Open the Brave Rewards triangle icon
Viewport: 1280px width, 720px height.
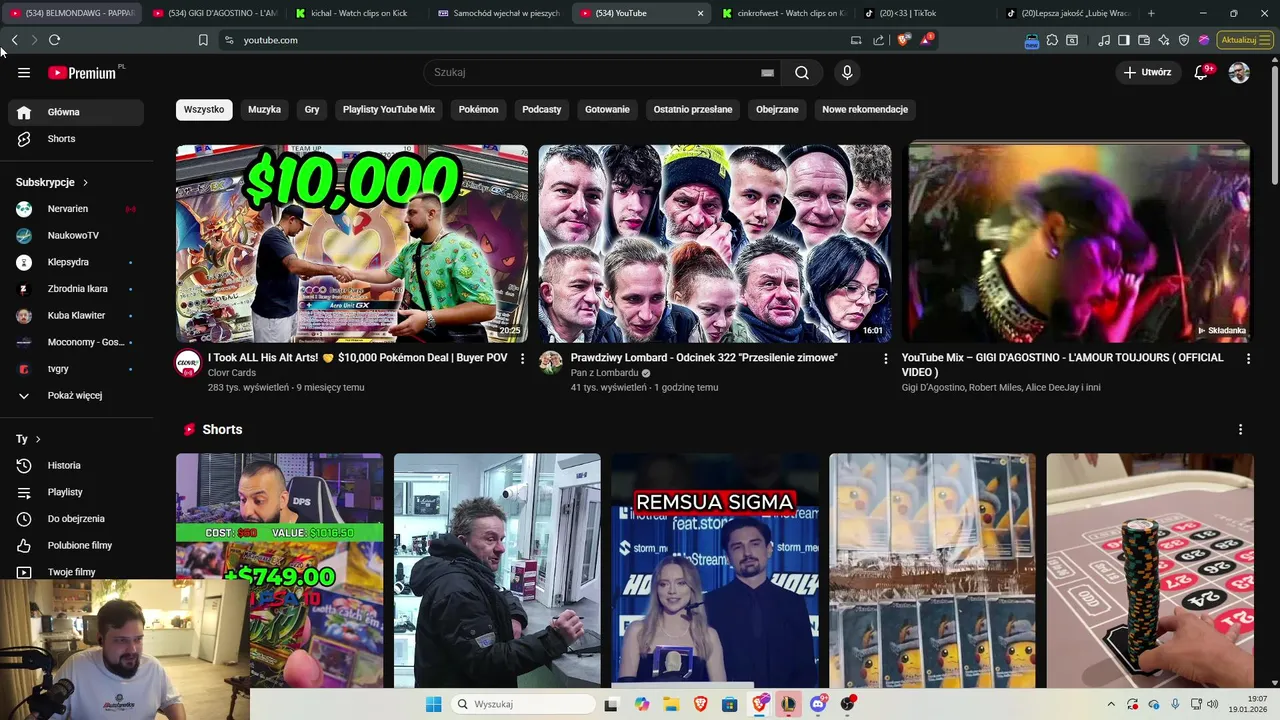coord(927,40)
